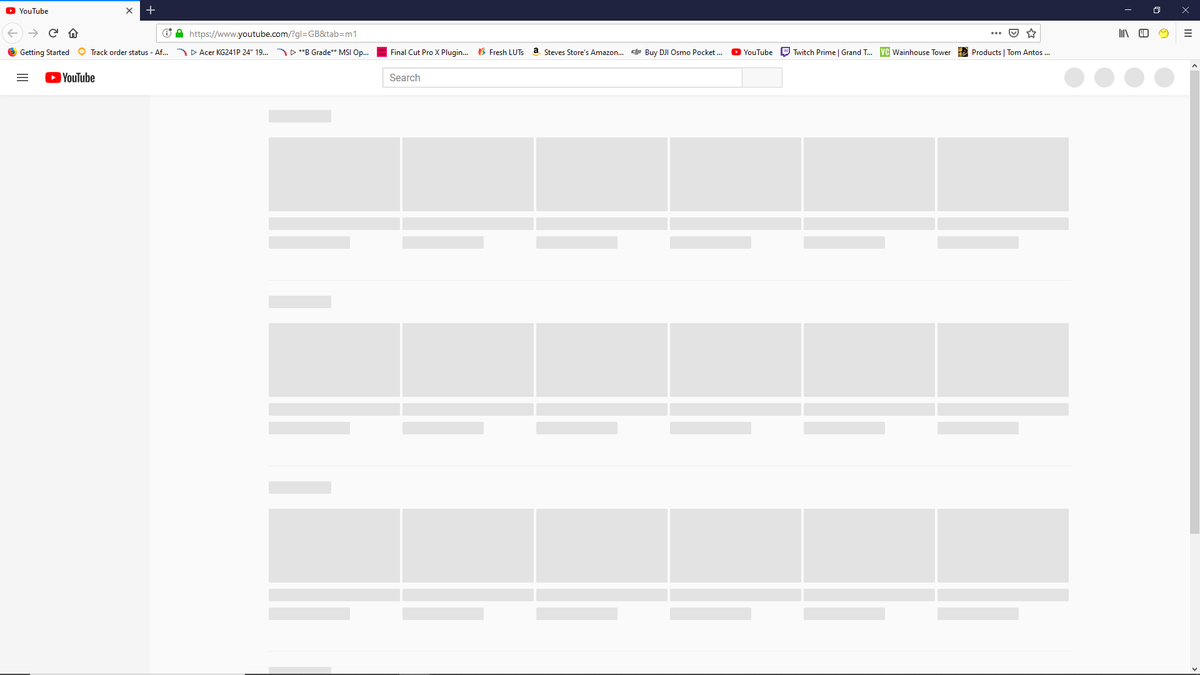
Task: Open the Firefox application menu
Action: [x=1187, y=33]
